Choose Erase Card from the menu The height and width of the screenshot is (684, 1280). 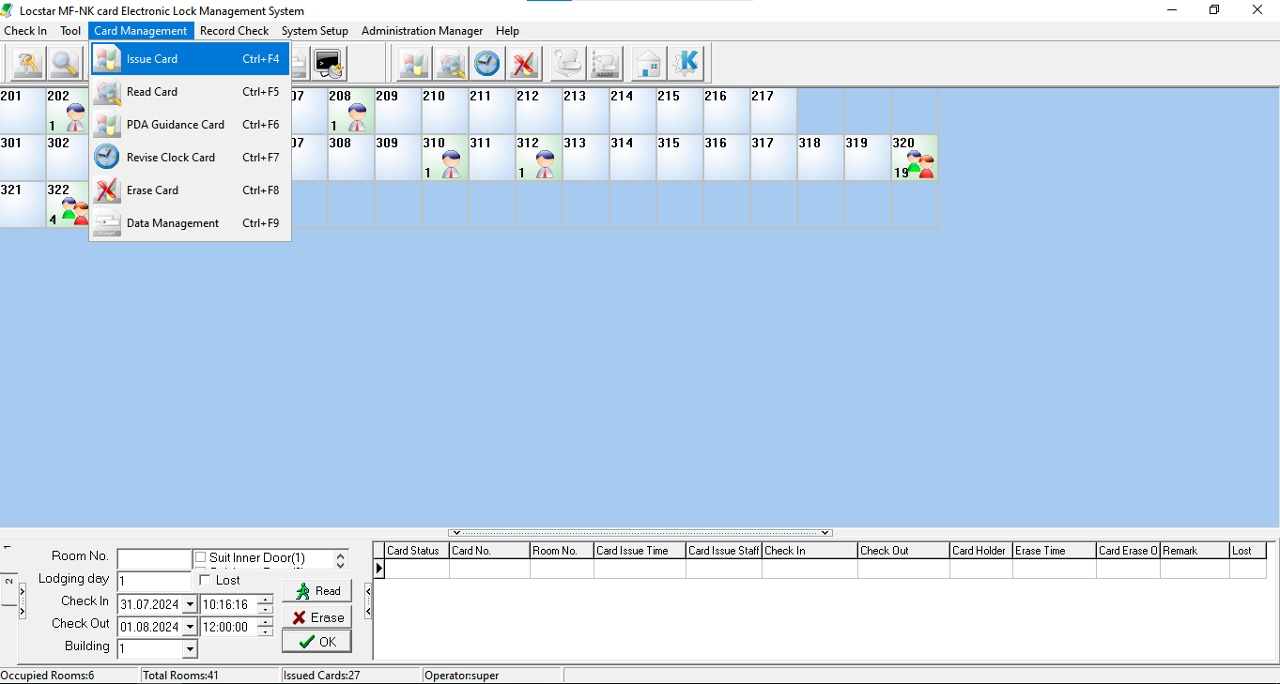point(190,190)
